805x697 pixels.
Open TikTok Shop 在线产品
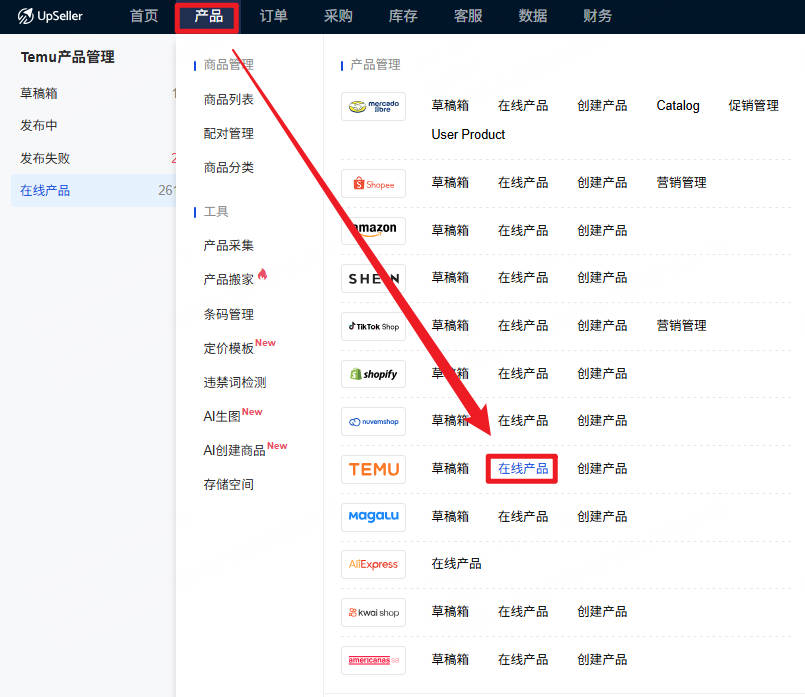(x=523, y=326)
